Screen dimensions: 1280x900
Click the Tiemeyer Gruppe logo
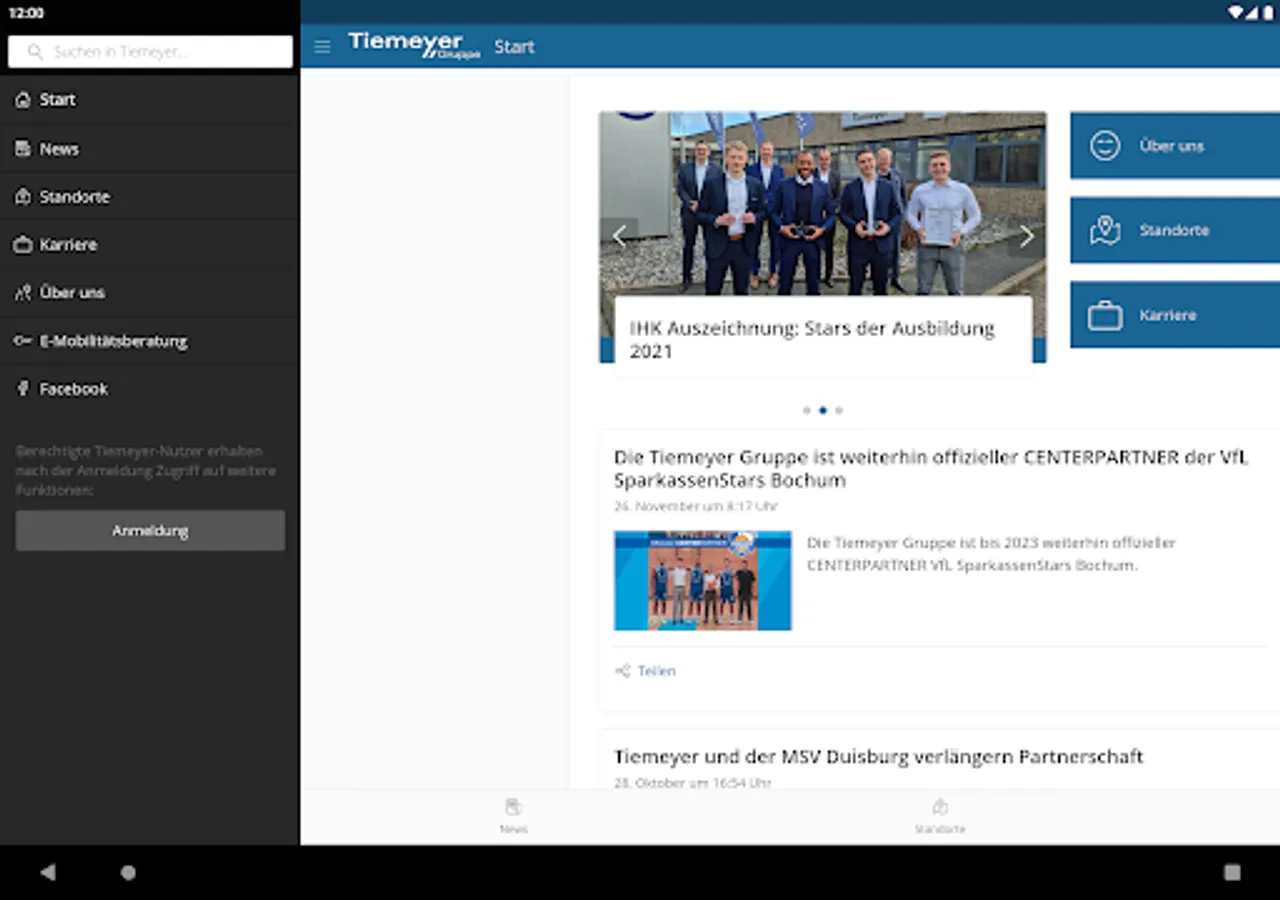click(x=414, y=45)
